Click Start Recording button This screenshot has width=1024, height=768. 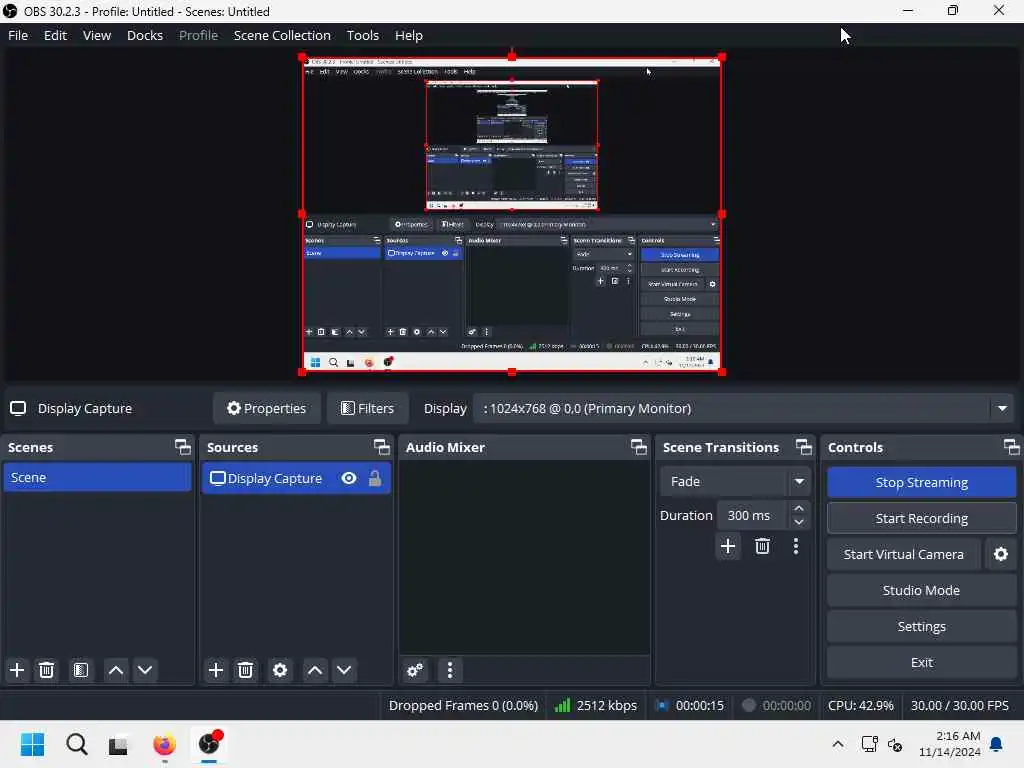coord(921,519)
